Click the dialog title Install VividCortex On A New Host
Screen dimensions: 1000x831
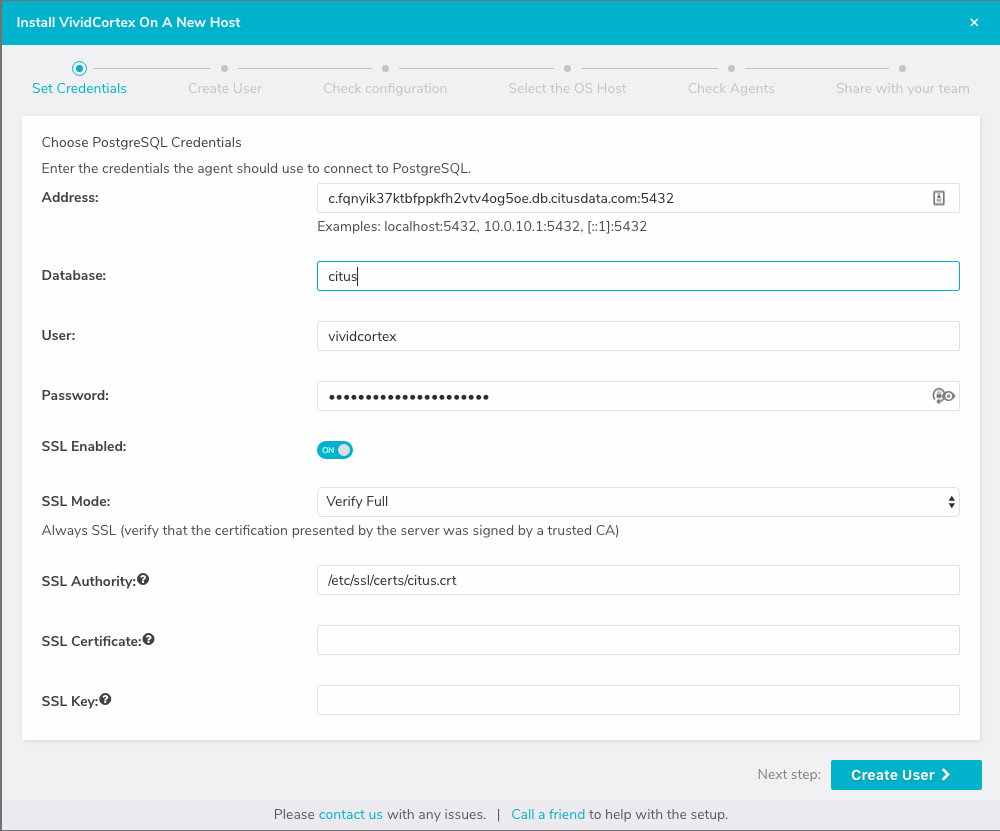click(128, 22)
